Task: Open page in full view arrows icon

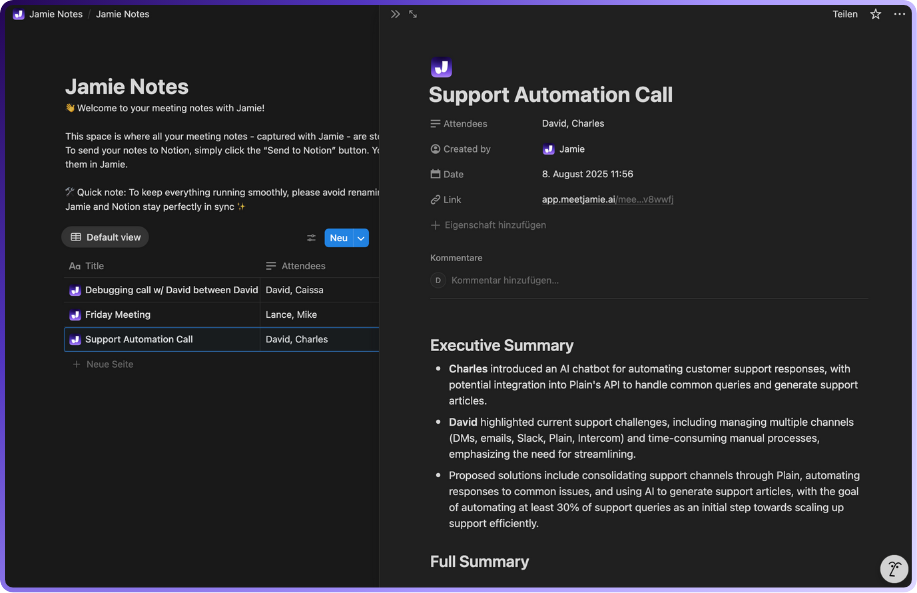Action: pos(413,14)
